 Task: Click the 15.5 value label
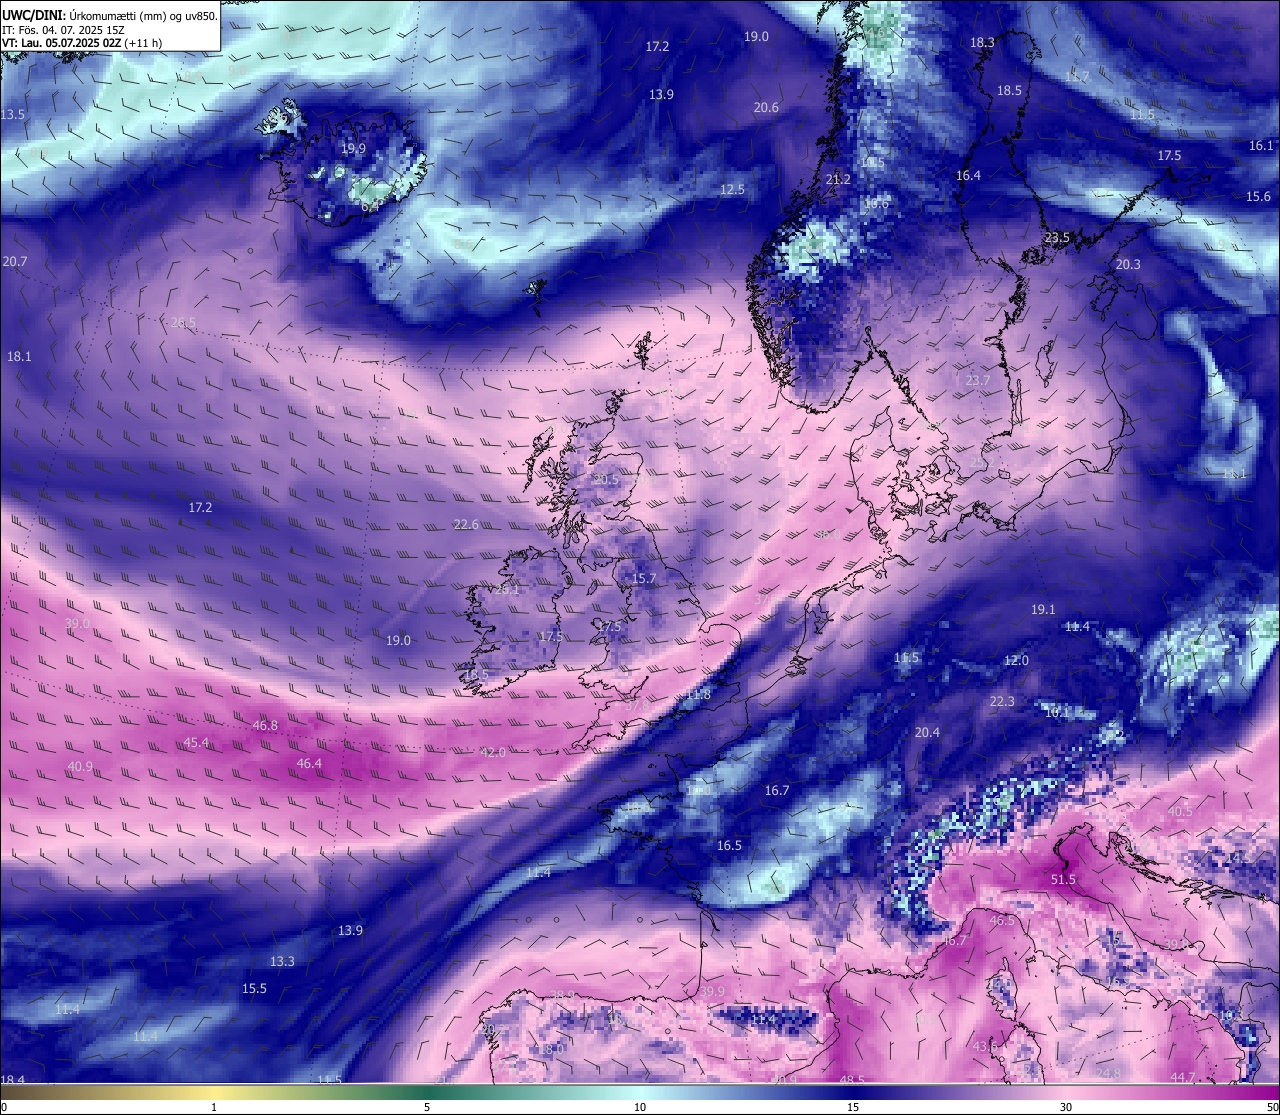pos(254,988)
